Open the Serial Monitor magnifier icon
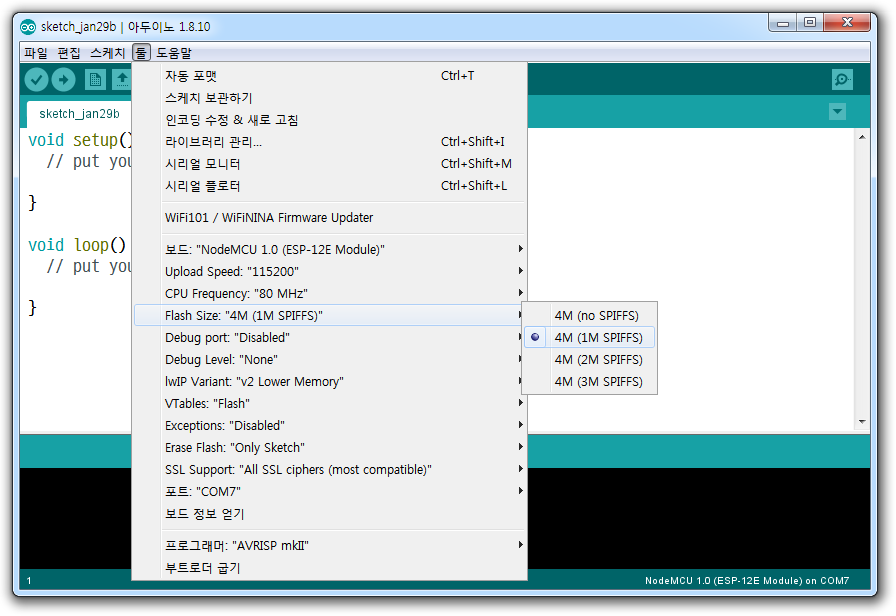Viewport: 896px width, 616px height. (842, 79)
